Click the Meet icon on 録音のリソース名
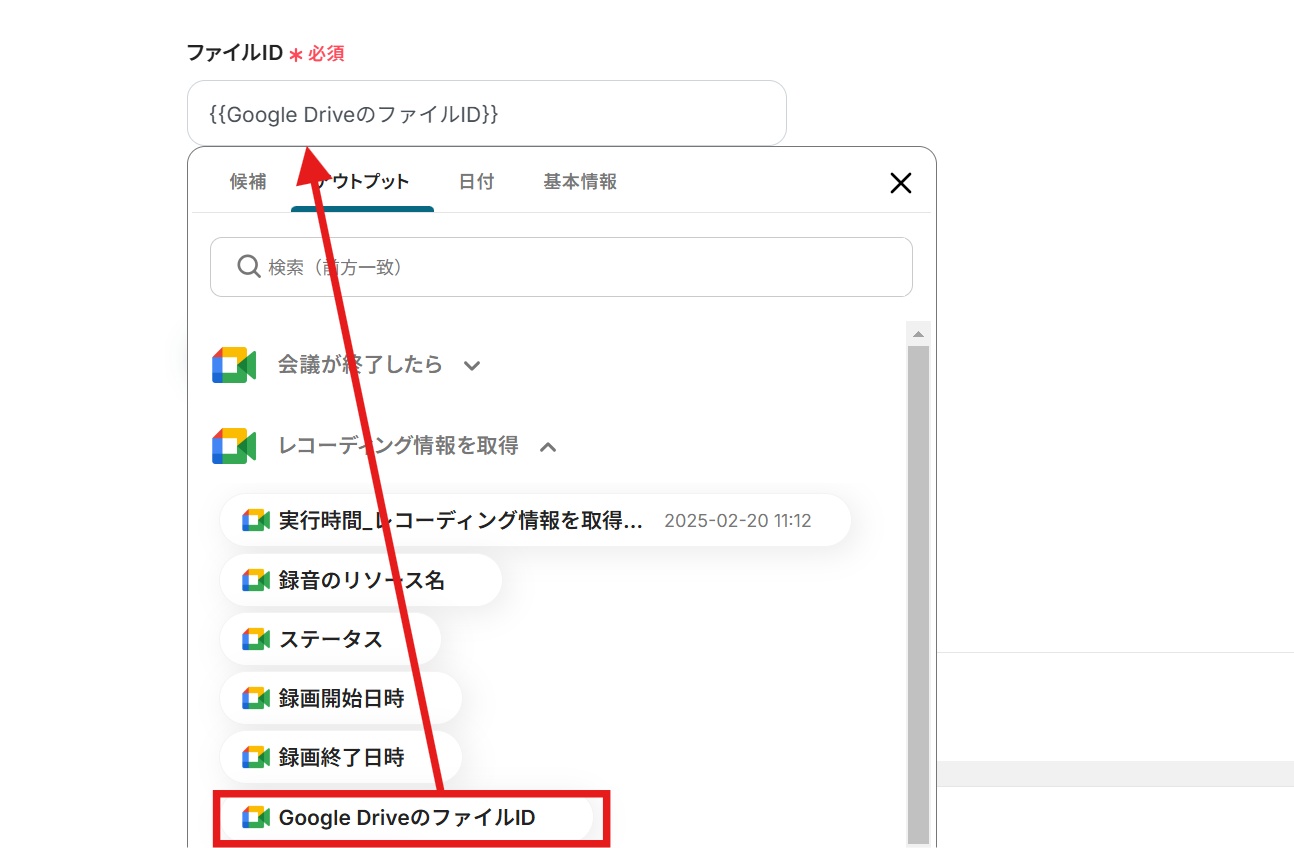This screenshot has width=1294, height=848. pyautogui.click(x=256, y=581)
